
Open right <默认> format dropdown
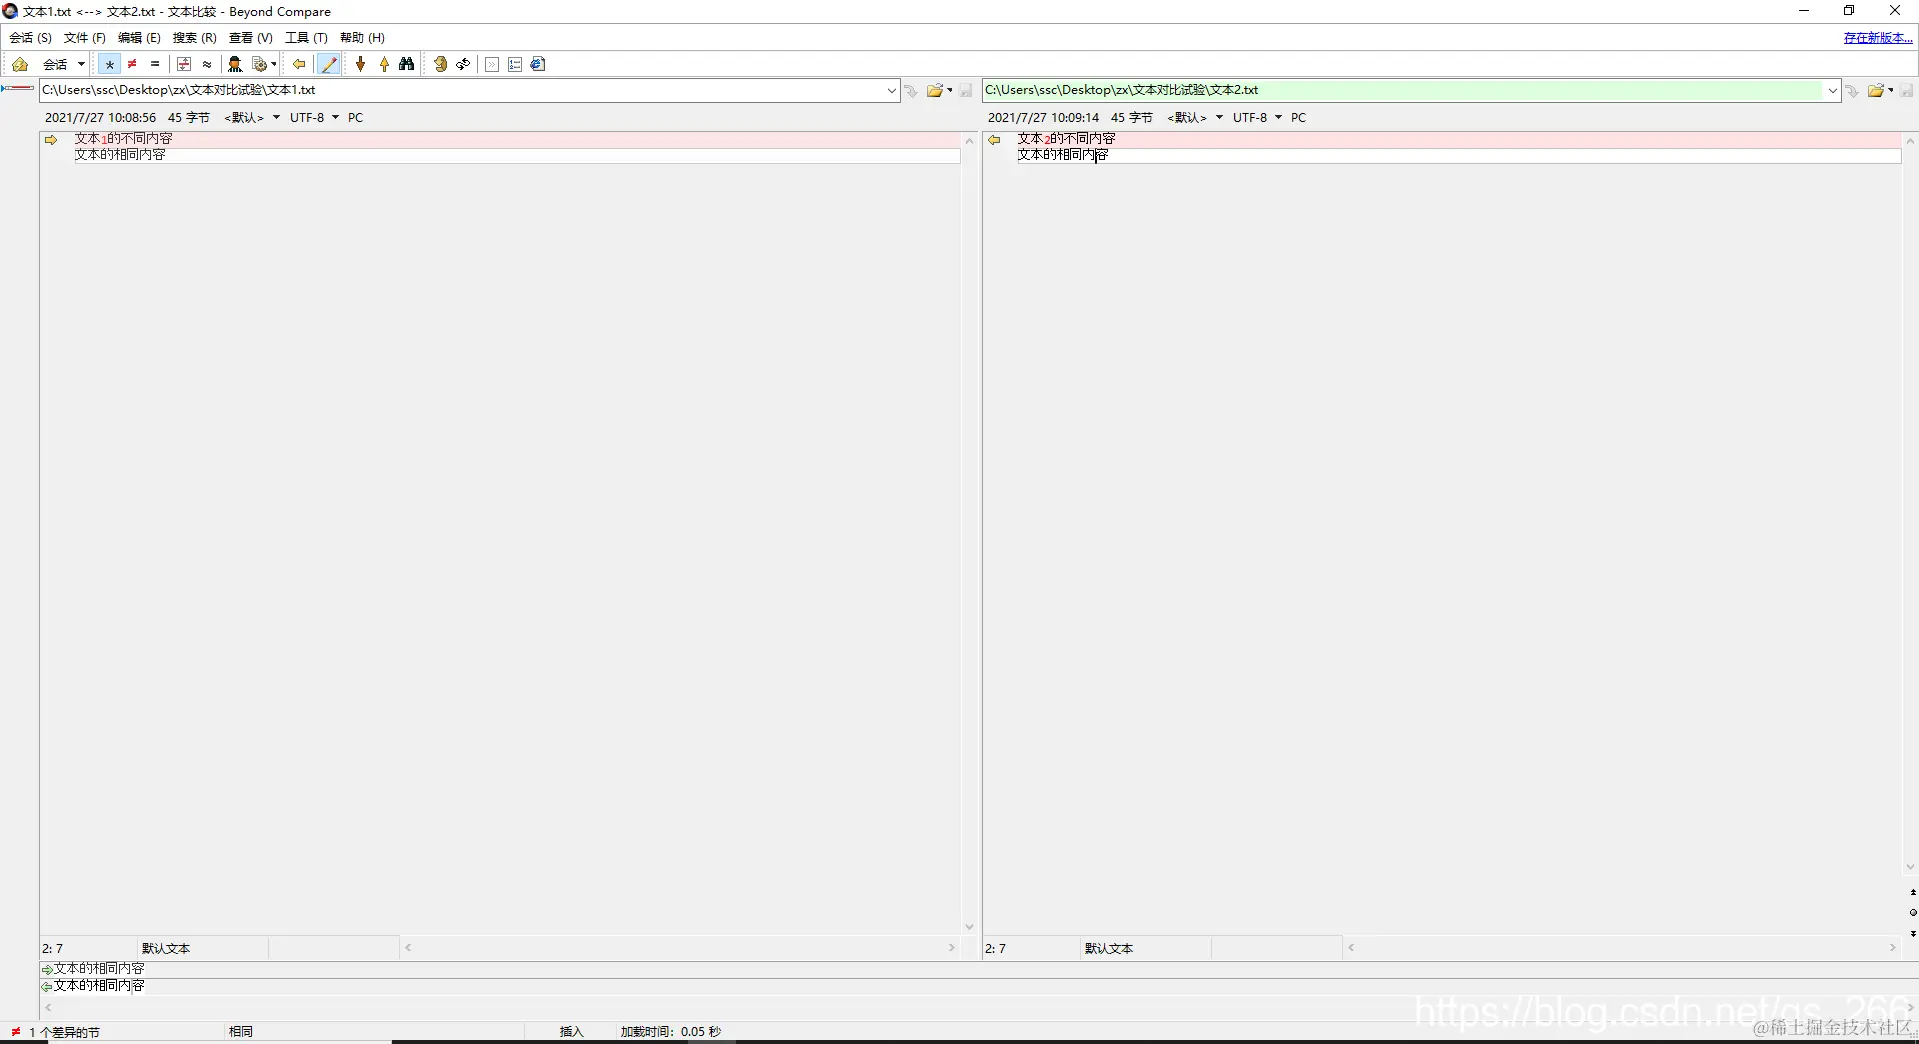pos(1195,118)
